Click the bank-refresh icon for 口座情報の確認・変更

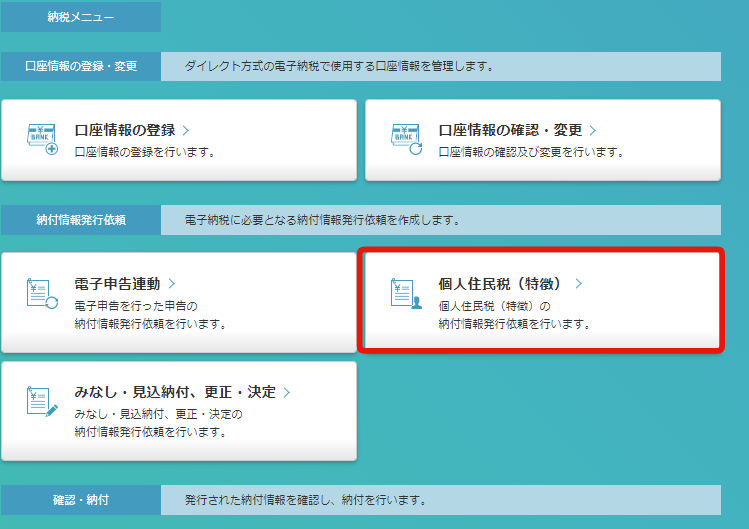407,140
